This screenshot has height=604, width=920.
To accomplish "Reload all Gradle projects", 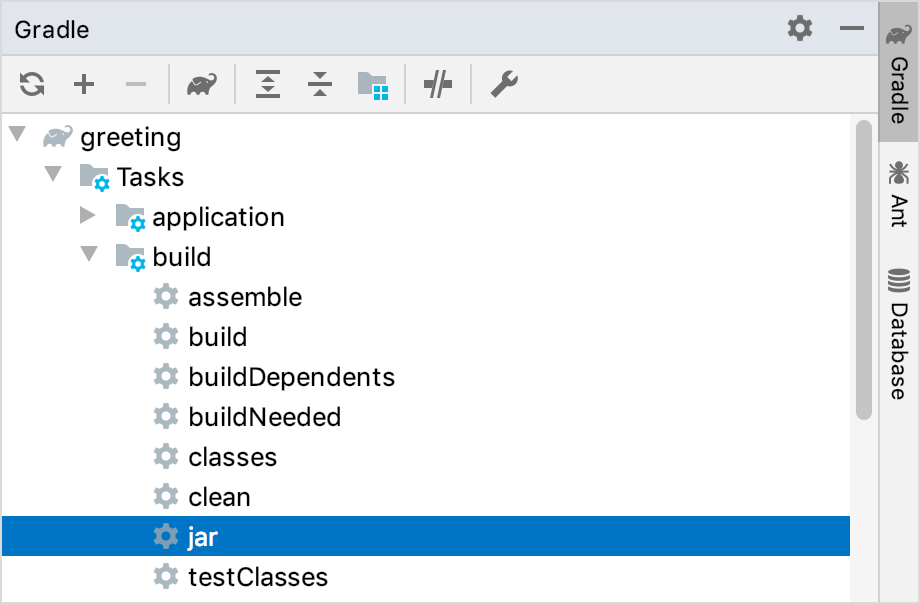I will [31, 84].
